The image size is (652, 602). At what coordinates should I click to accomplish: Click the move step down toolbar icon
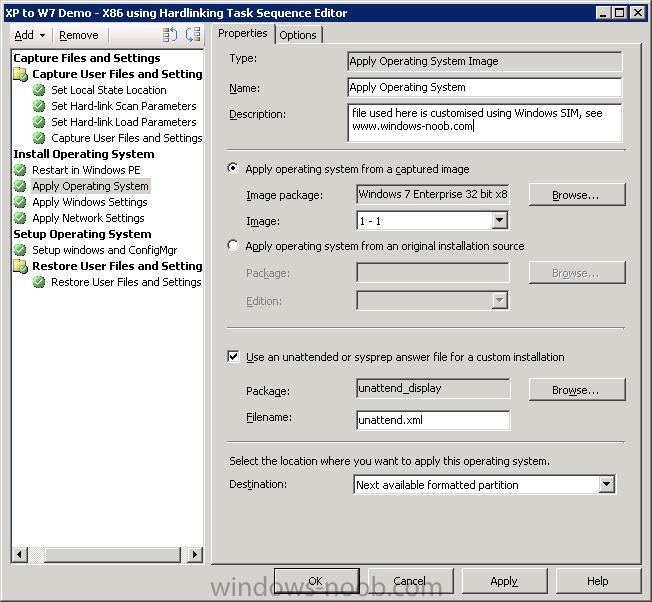(193, 35)
